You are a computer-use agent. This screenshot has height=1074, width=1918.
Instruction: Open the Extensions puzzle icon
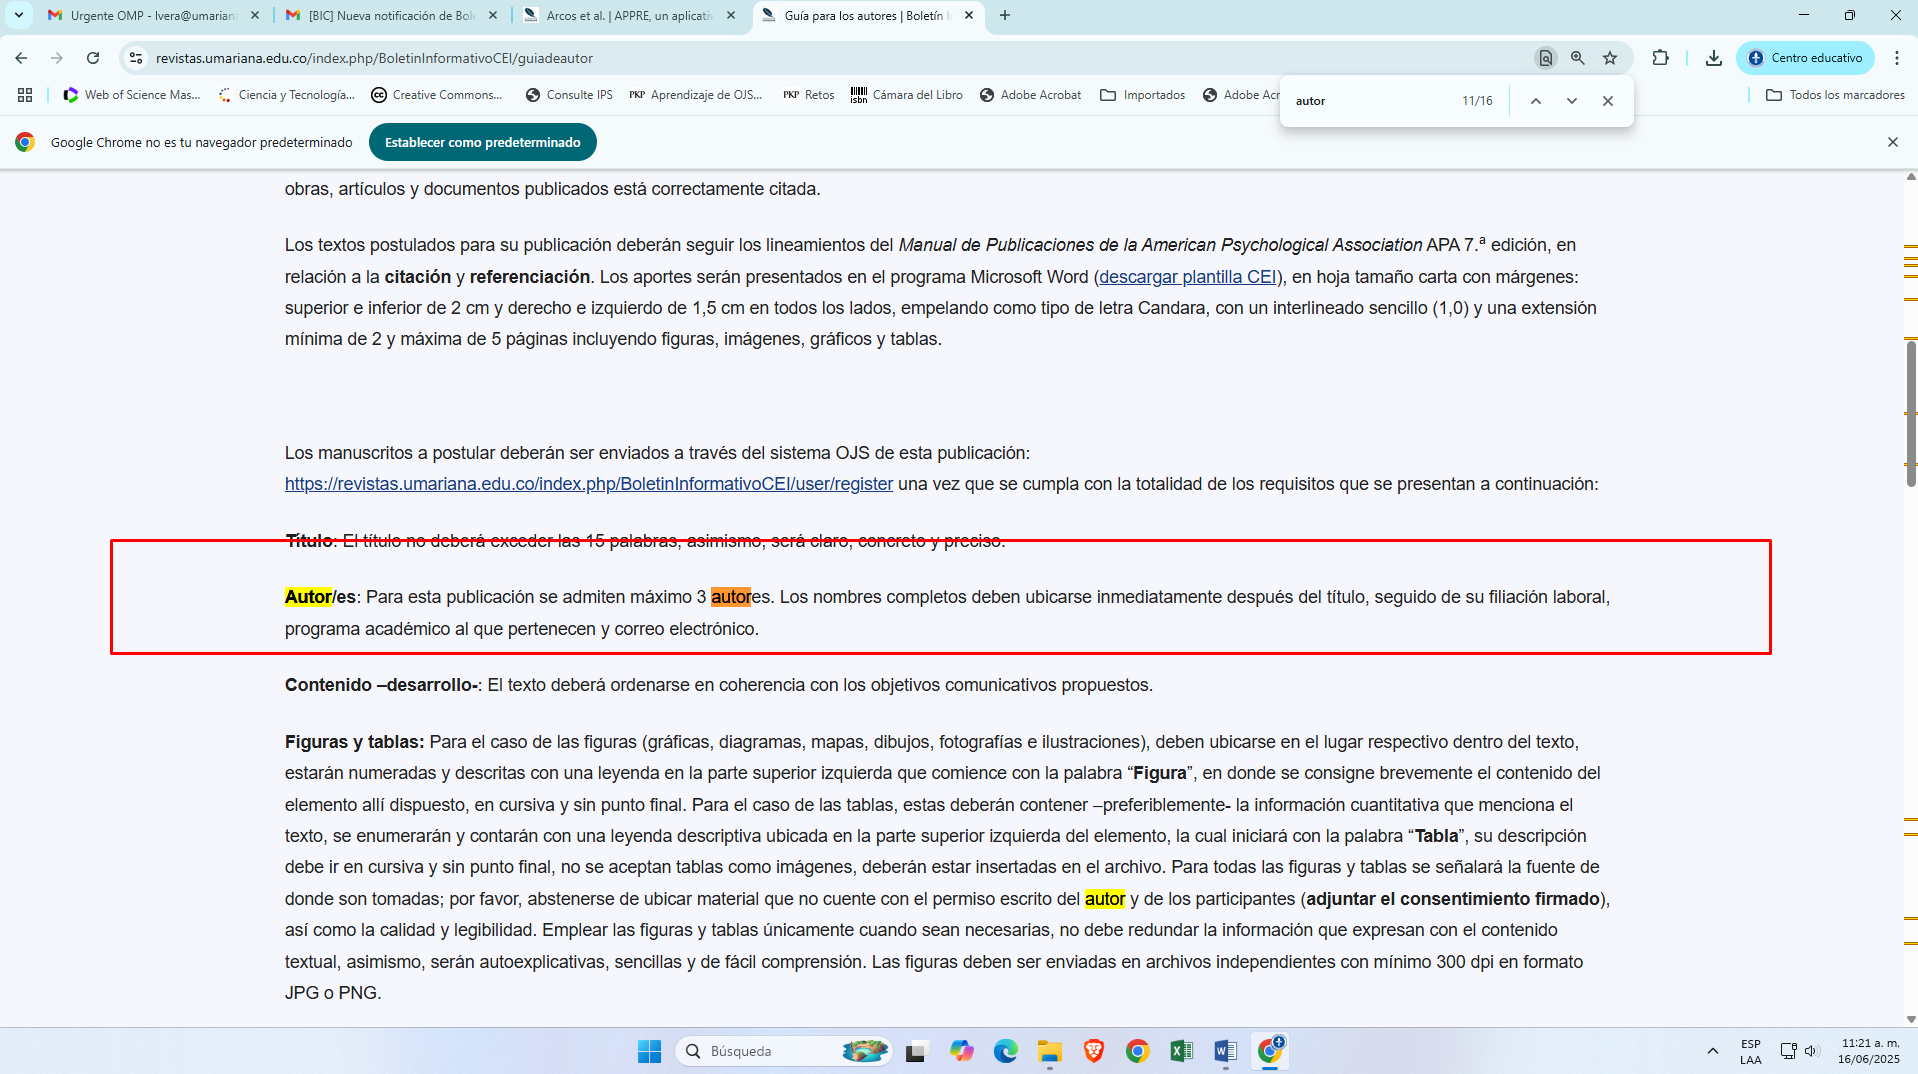[x=1661, y=58]
